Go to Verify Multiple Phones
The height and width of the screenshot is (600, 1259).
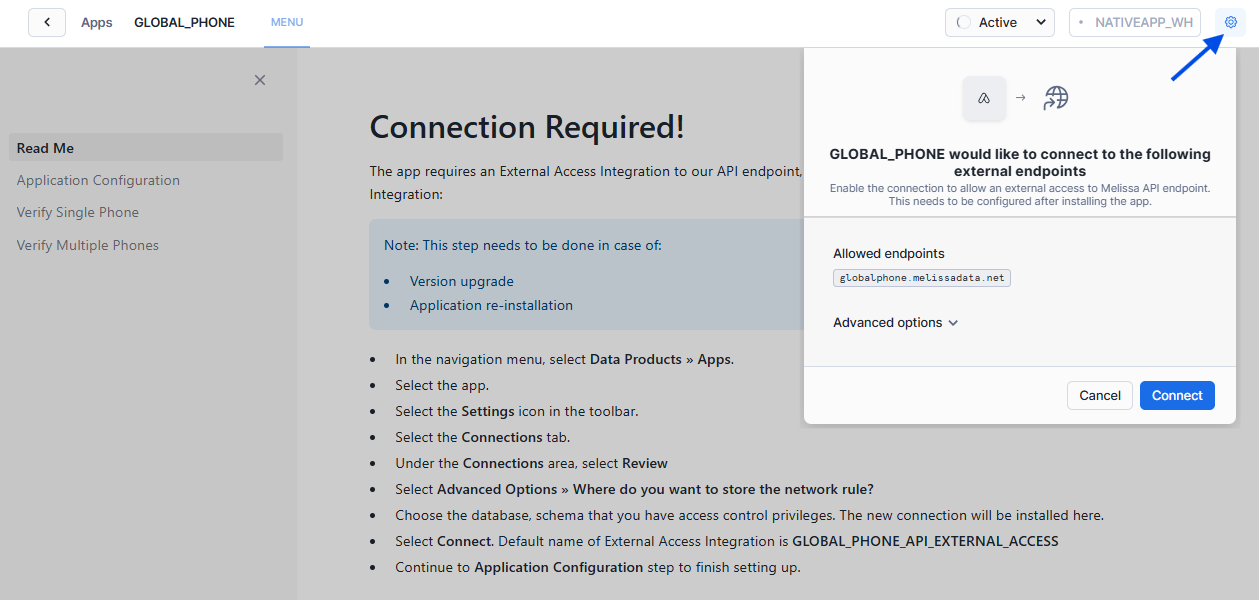pos(88,245)
